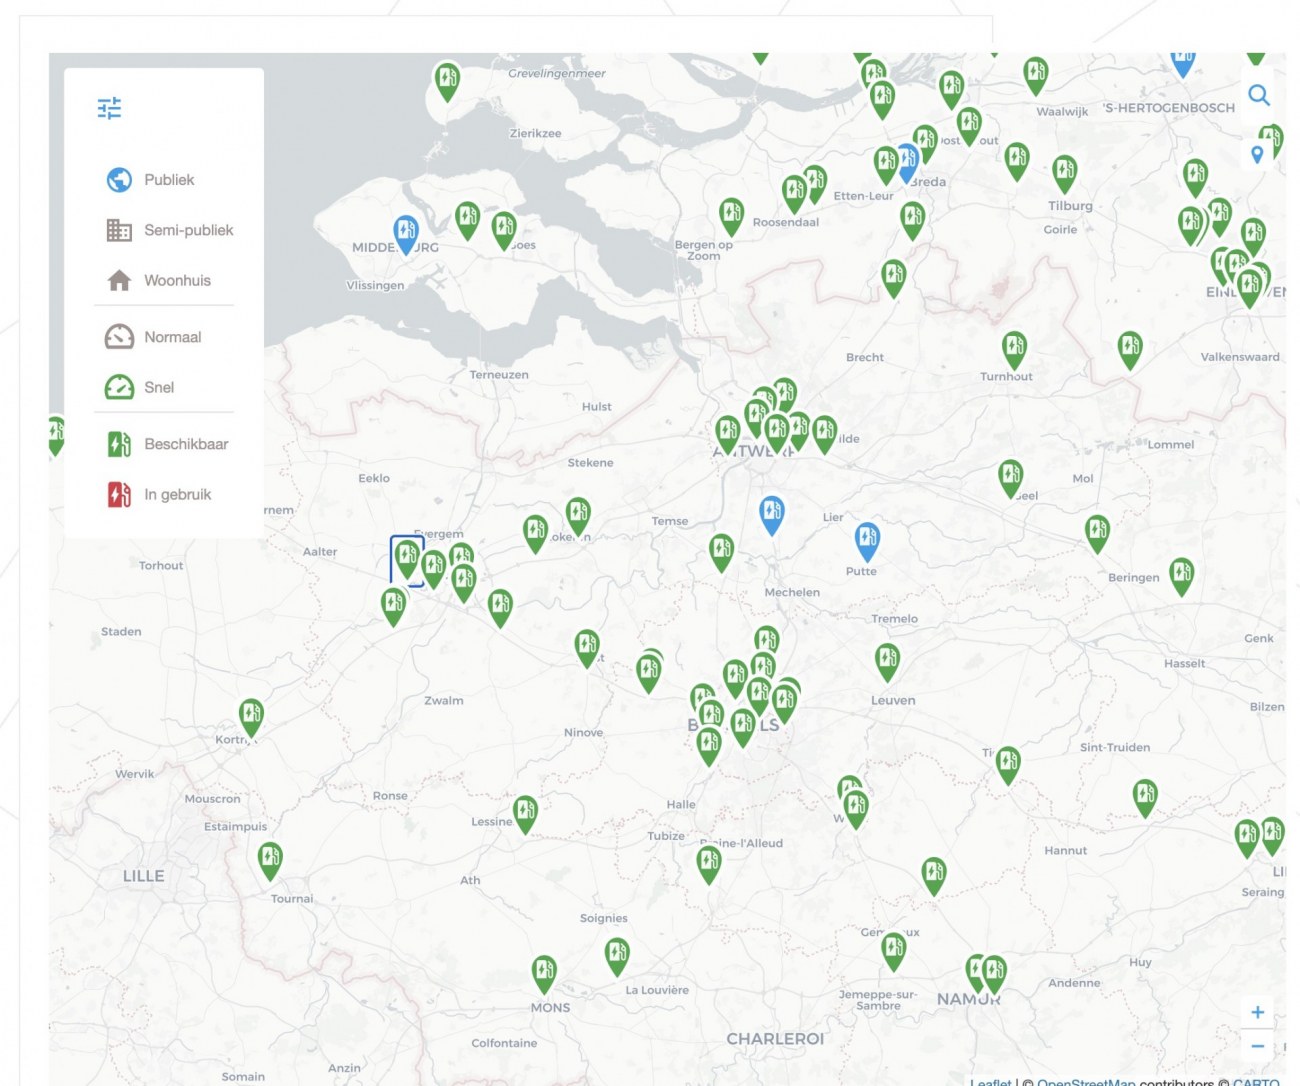Click the red charger icon for In gebruik
The height and width of the screenshot is (1086, 1300).
[x=119, y=494]
